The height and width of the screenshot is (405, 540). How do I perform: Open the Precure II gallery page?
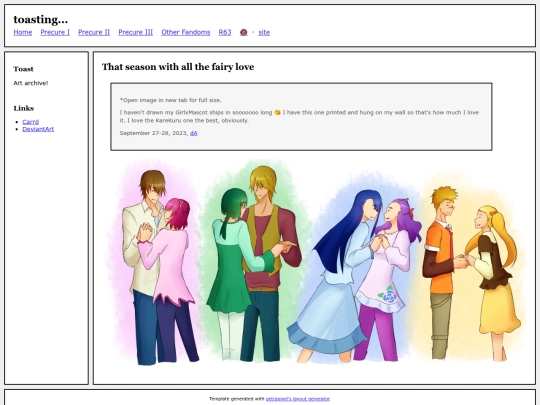click(x=94, y=32)
